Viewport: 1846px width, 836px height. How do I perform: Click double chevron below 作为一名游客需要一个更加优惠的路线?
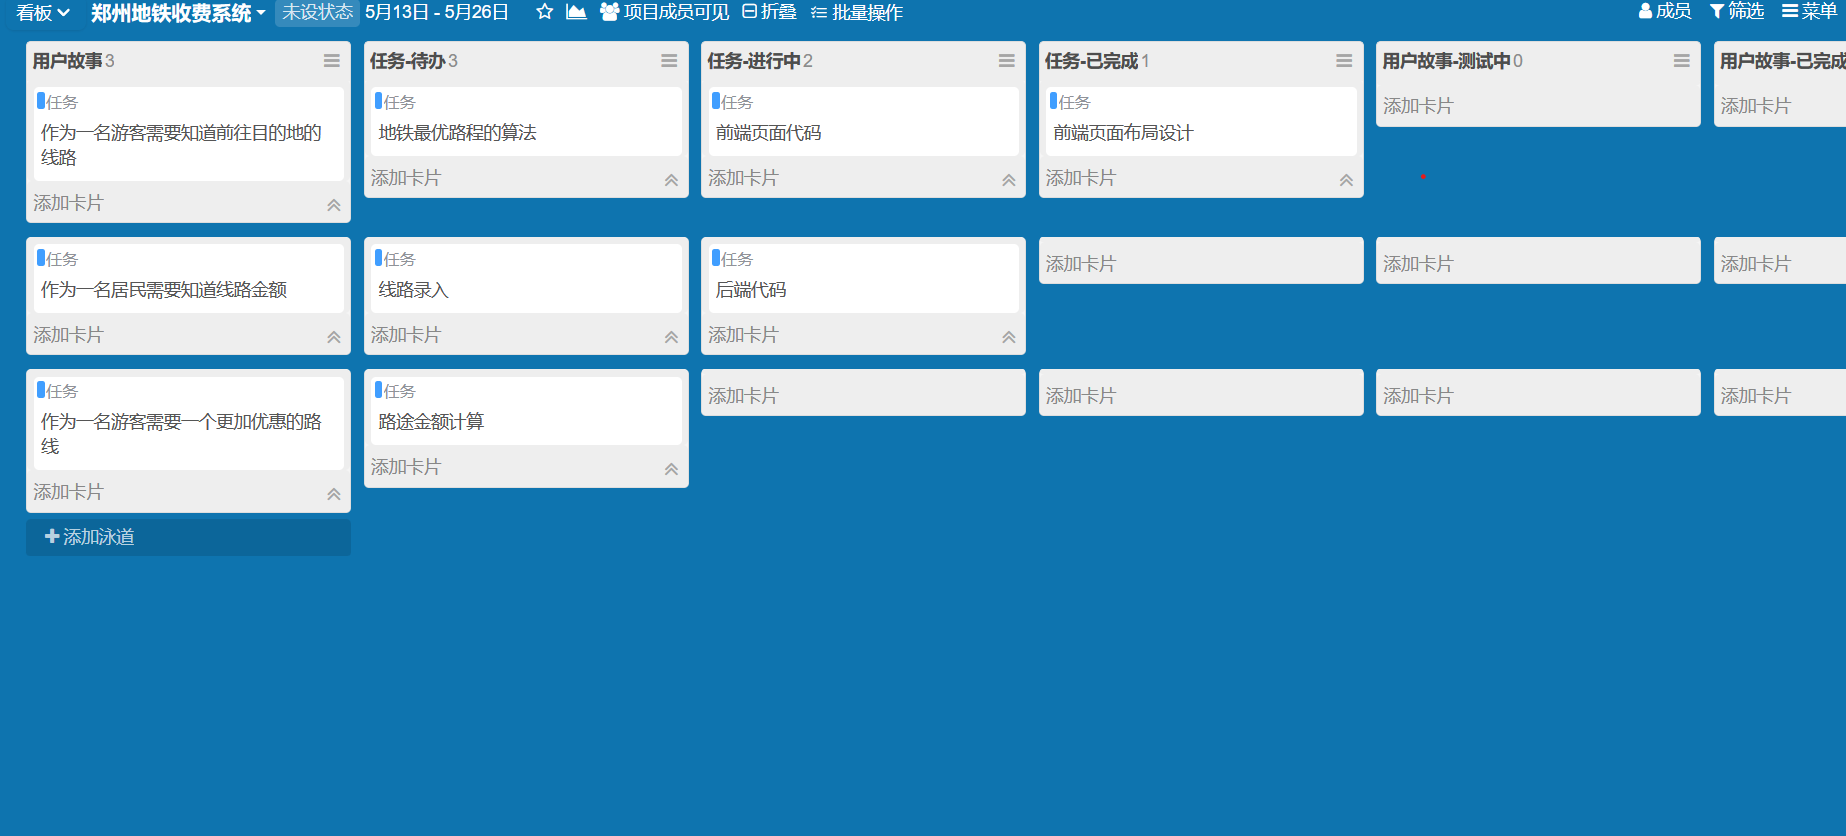pos(334,494)
